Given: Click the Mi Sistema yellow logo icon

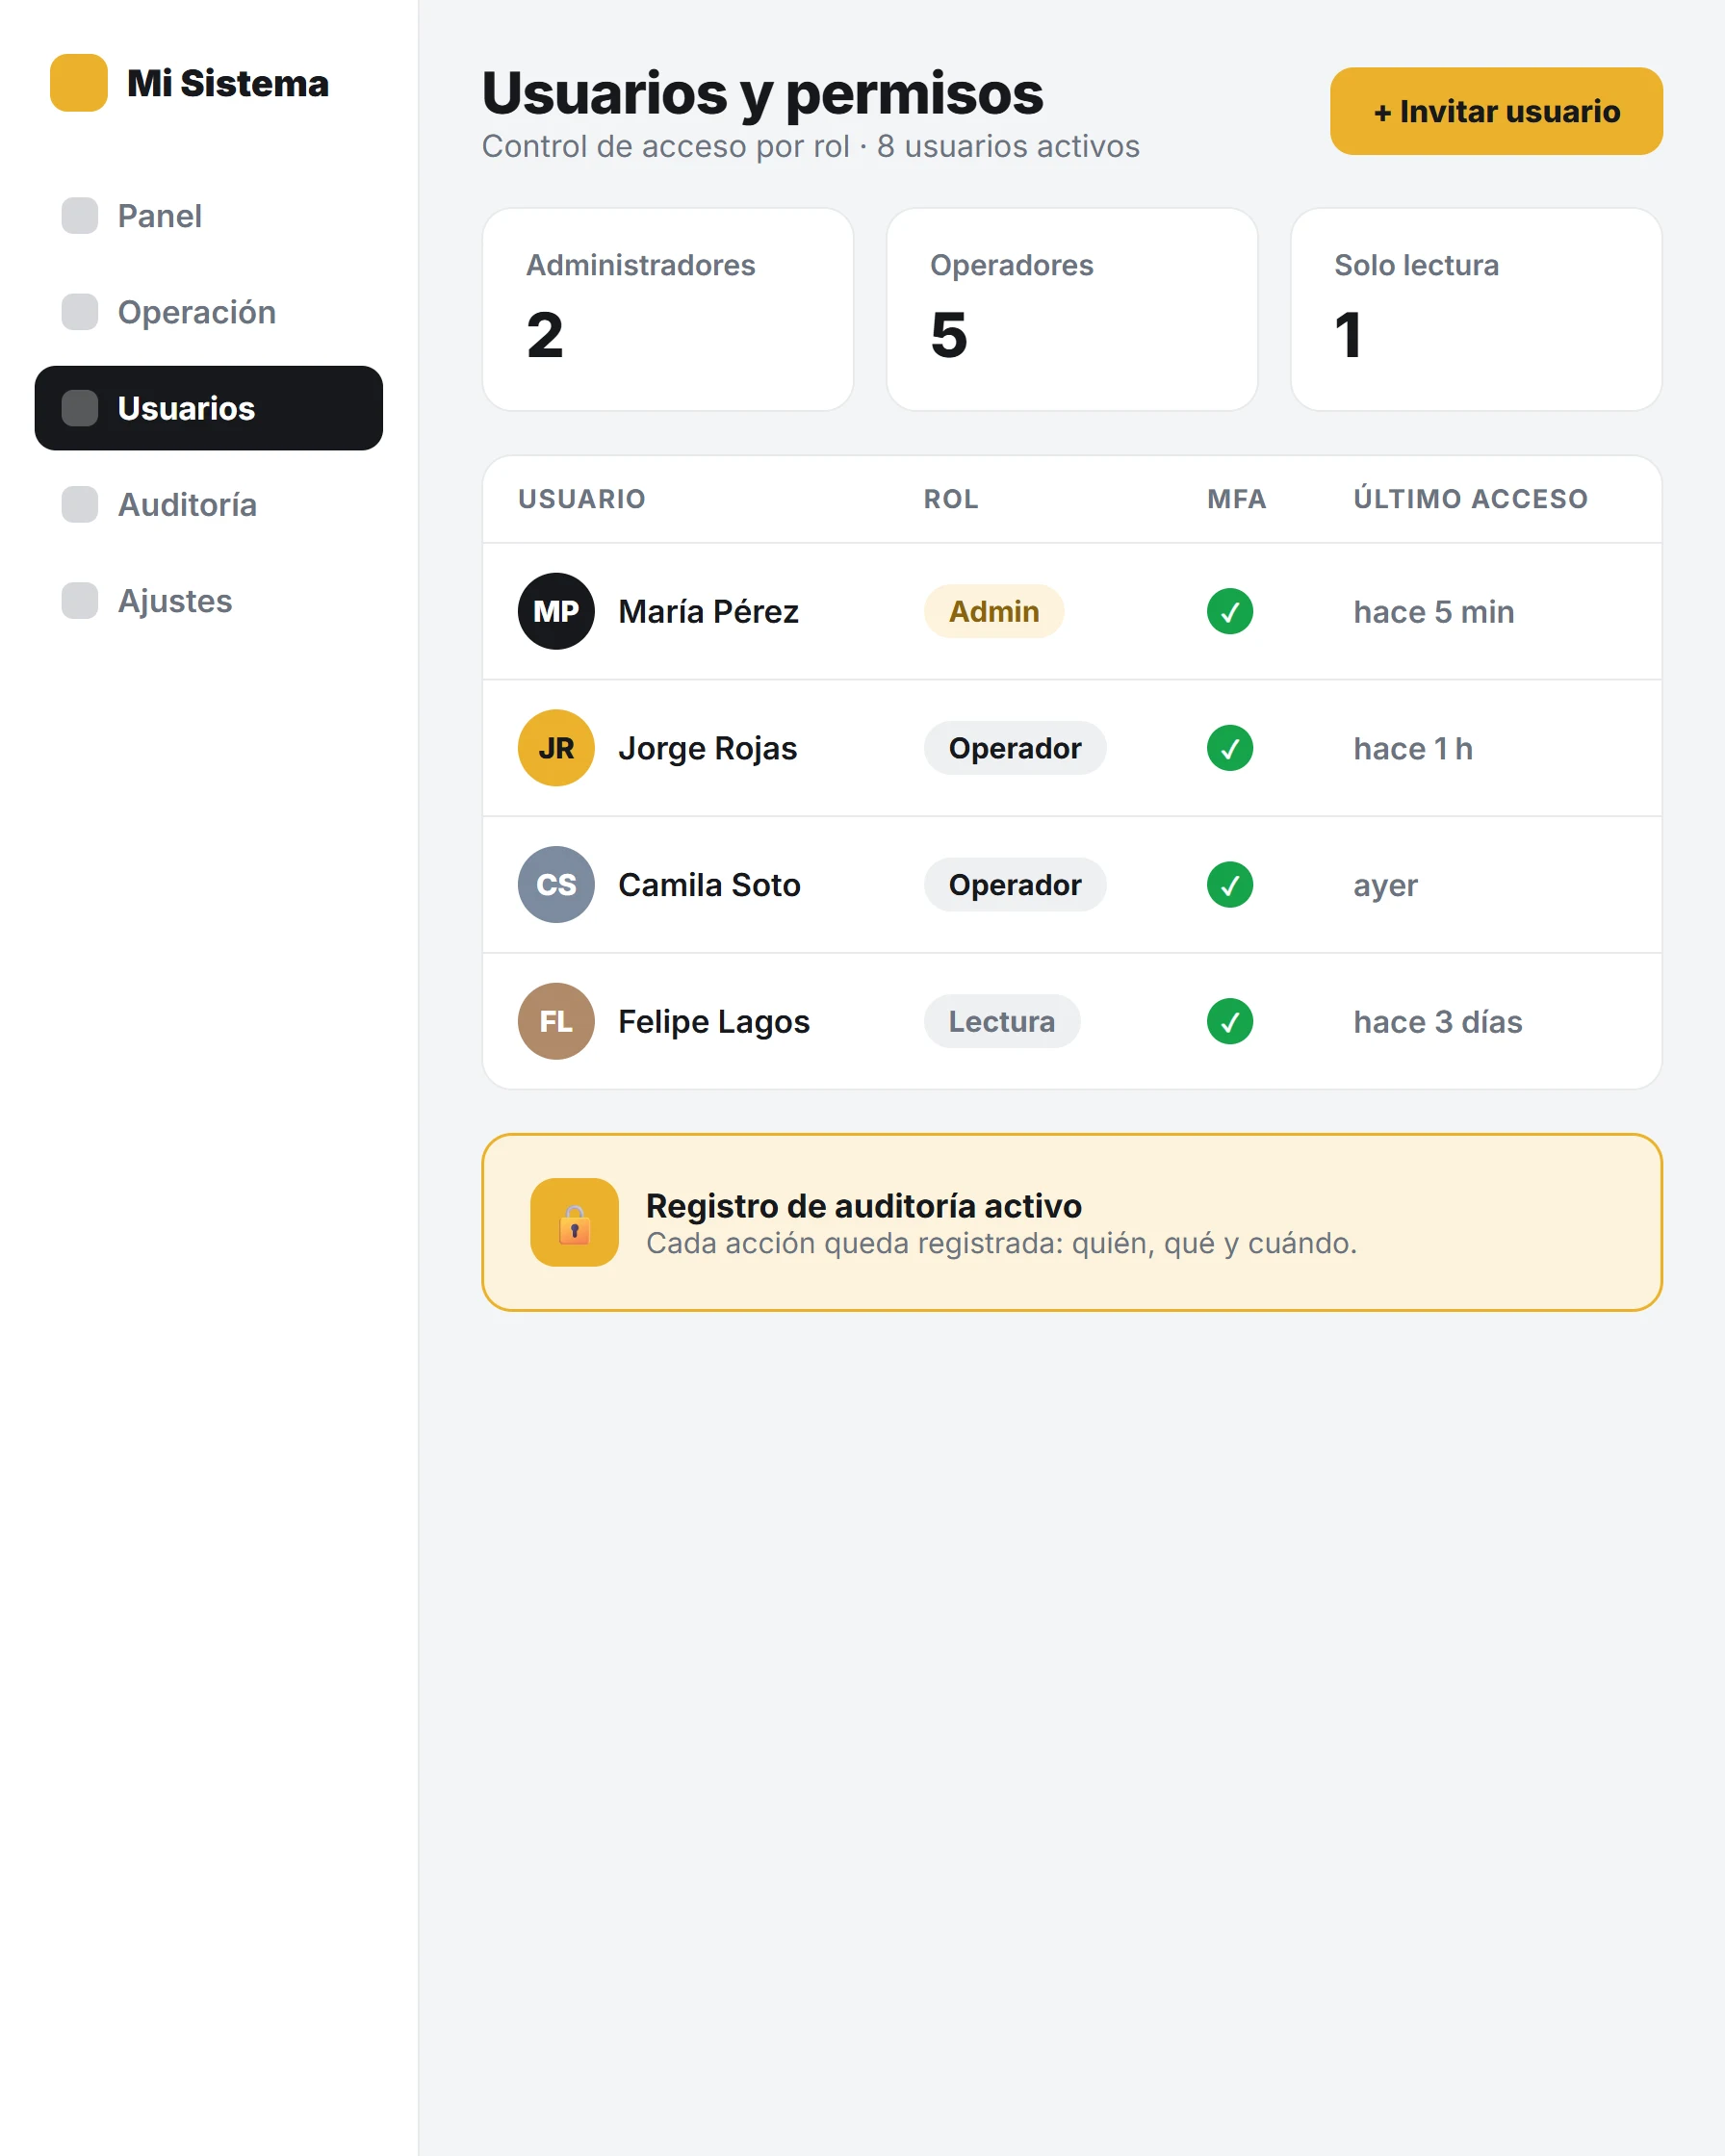Looking at the screenshot, I should click(x=79, y=83).
